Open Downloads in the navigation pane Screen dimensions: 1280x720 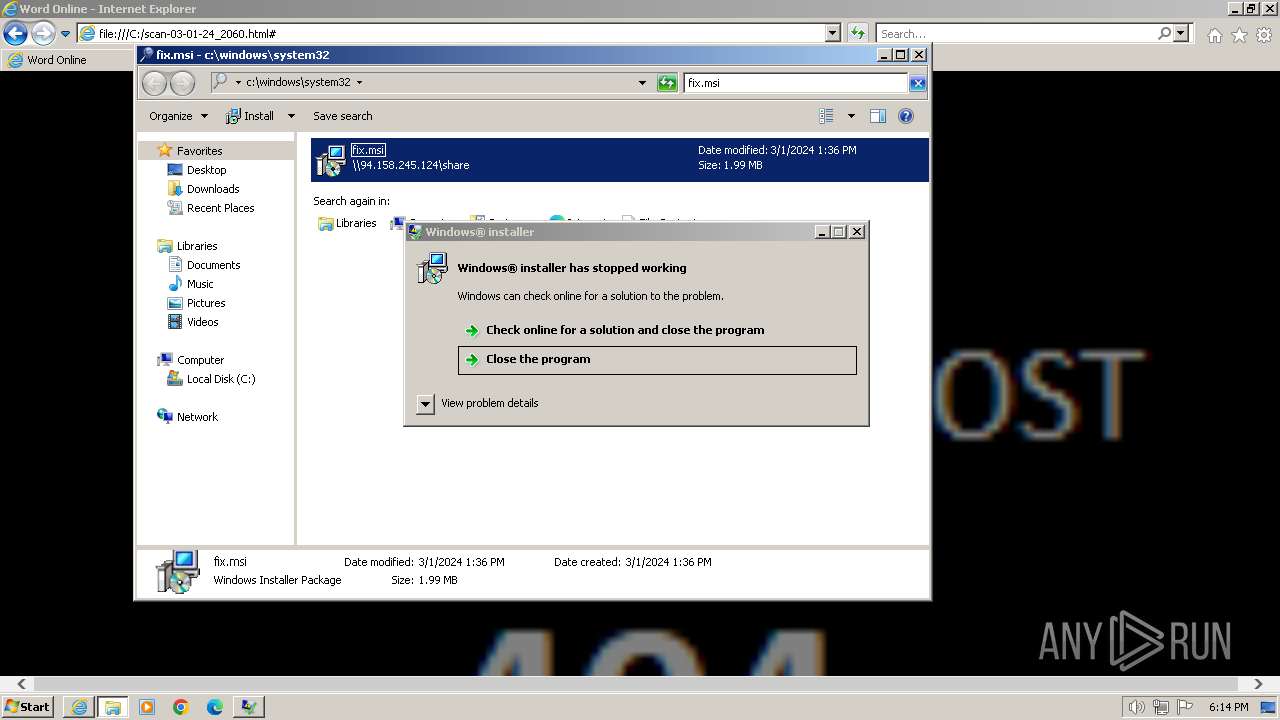(212, 189)
